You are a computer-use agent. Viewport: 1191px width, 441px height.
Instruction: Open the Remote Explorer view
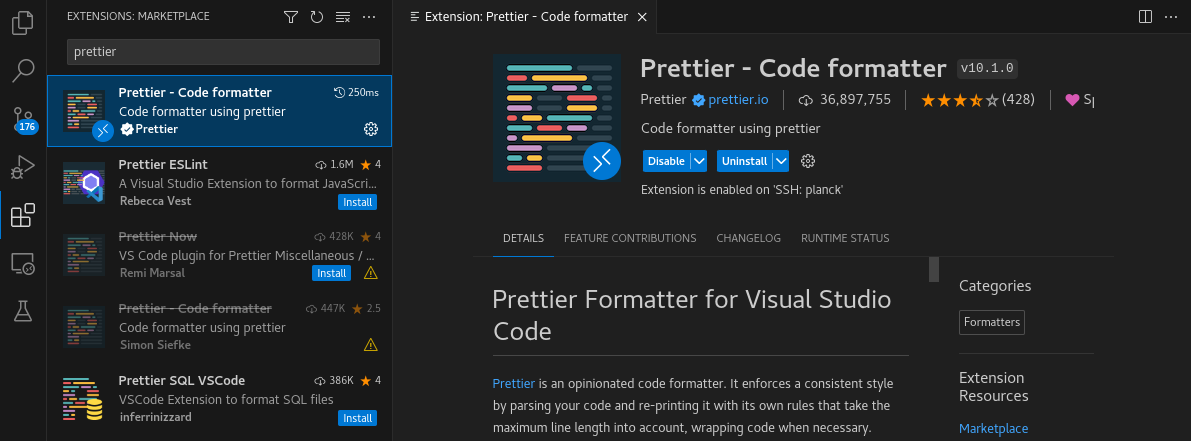(x=23, y=263)
